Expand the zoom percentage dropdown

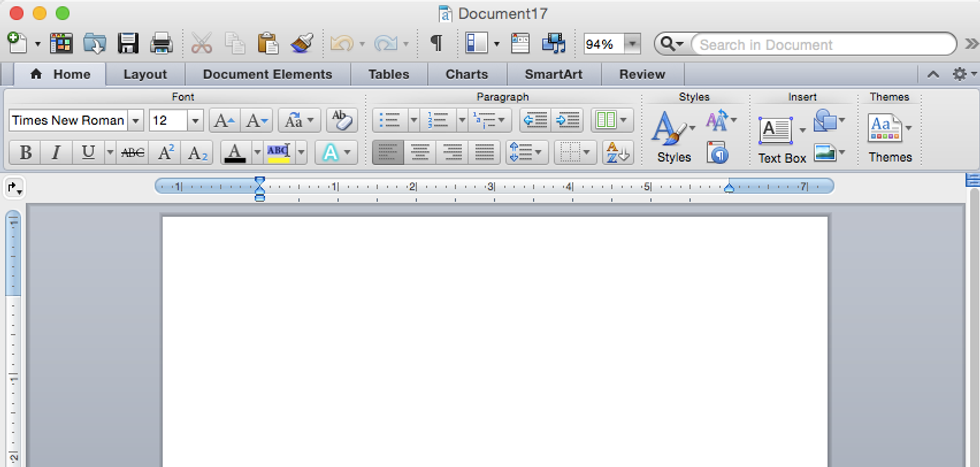(632, 44)
